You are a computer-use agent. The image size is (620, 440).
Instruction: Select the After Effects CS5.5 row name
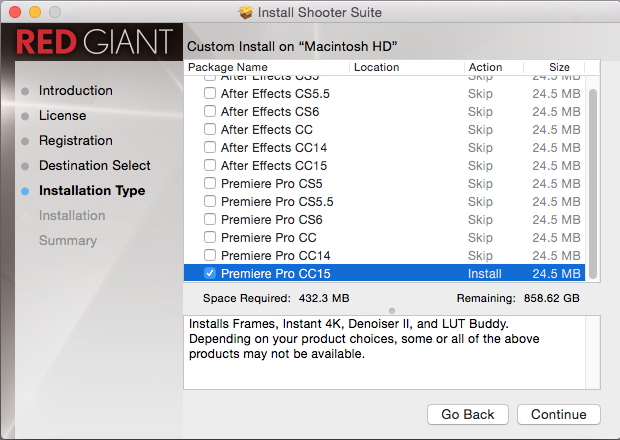tap(275, 94)
